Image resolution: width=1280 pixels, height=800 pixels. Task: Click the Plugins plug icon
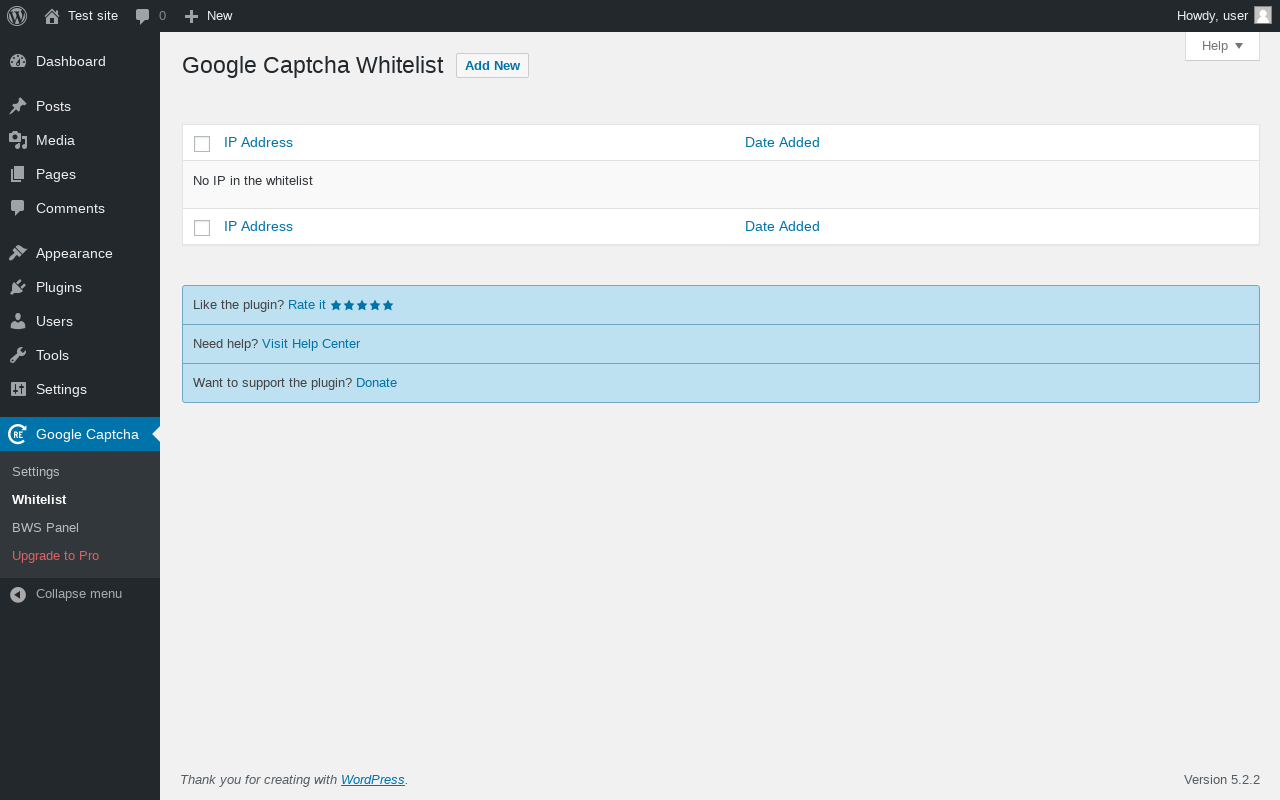18,287
